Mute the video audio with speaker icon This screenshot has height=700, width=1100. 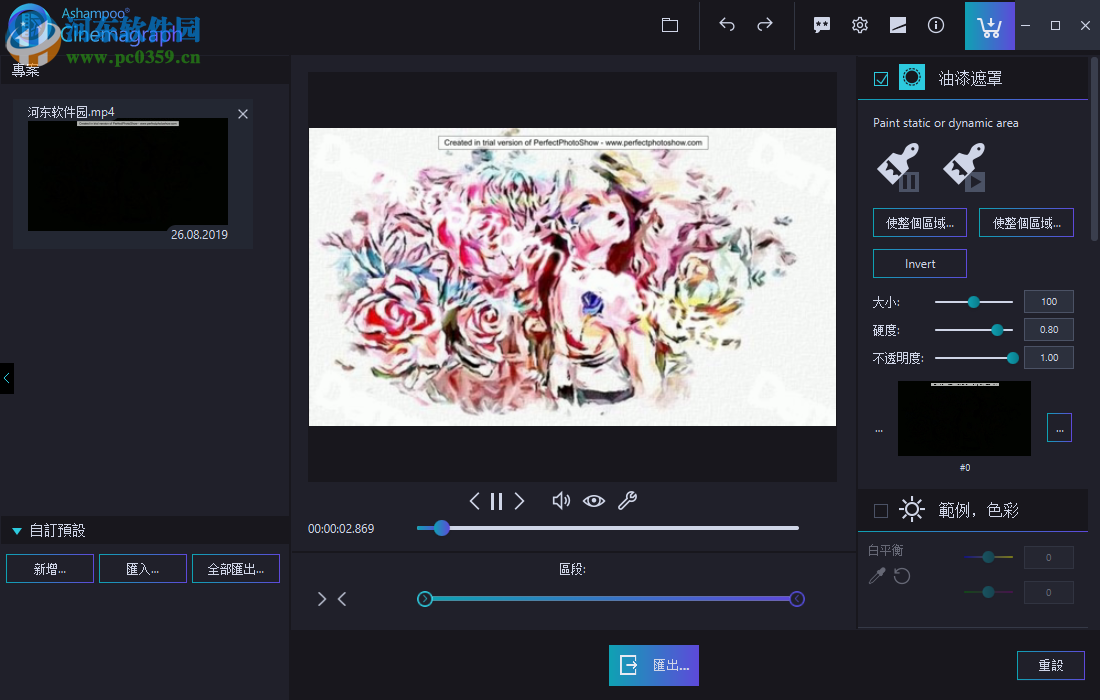coord(561,500)
